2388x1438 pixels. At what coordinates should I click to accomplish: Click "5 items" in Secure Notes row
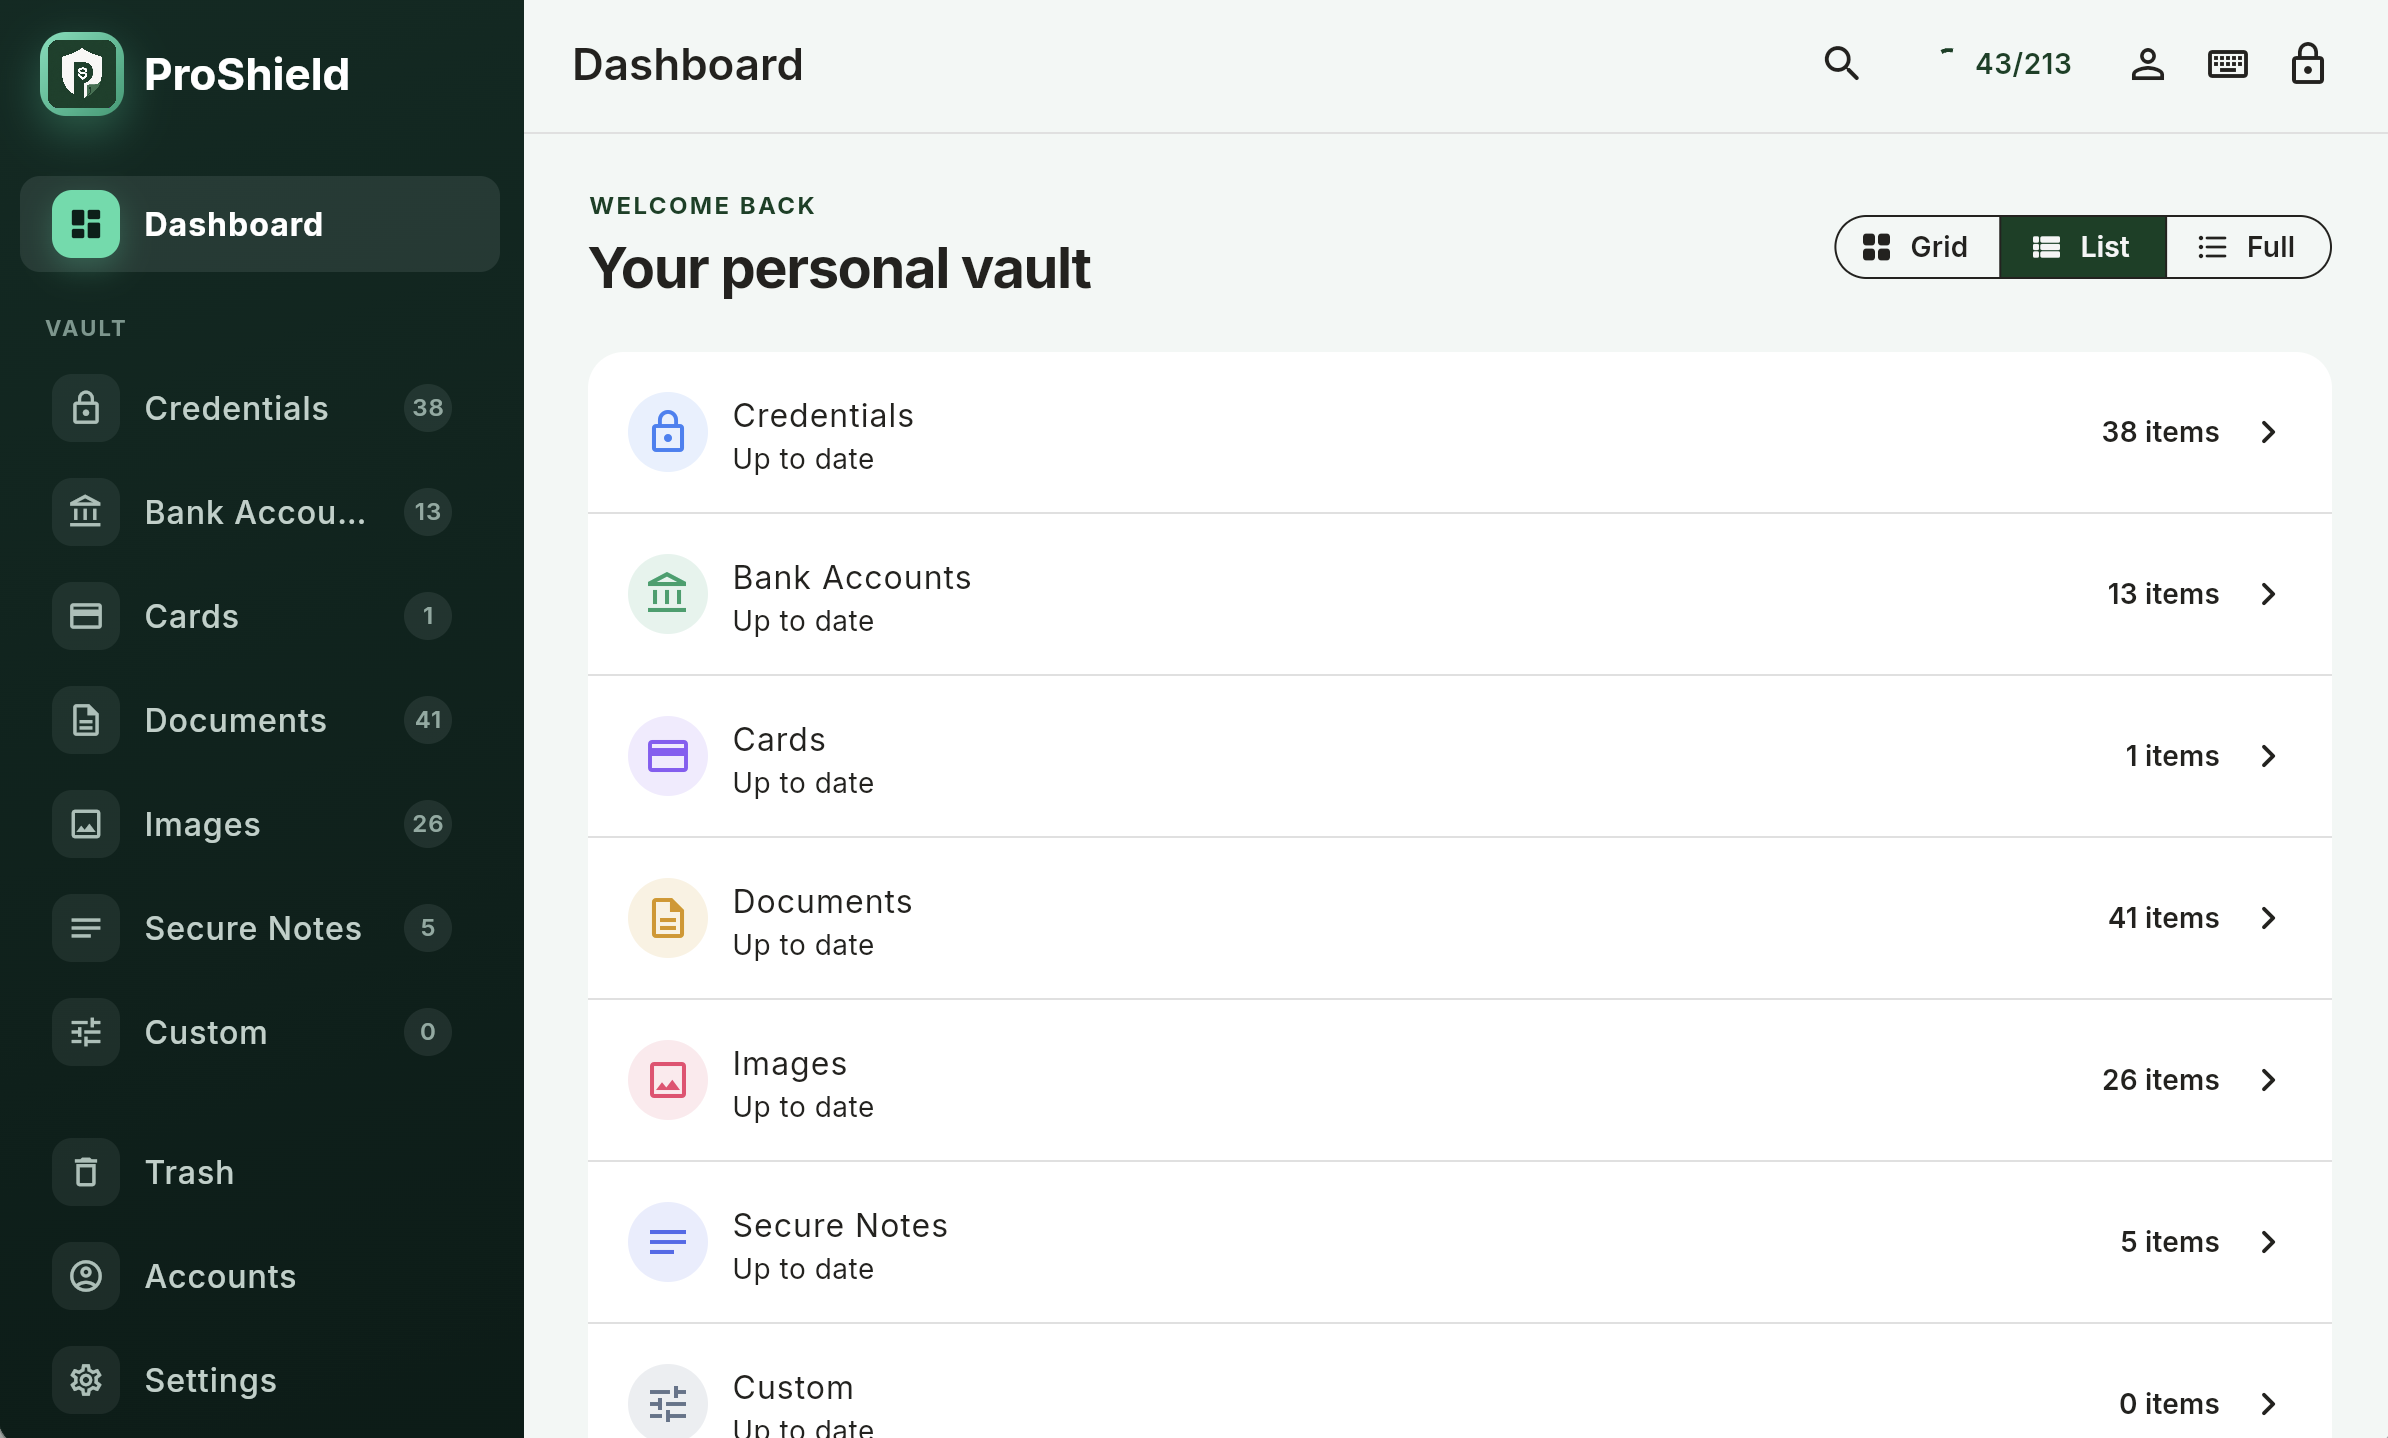point(2170,1242)
